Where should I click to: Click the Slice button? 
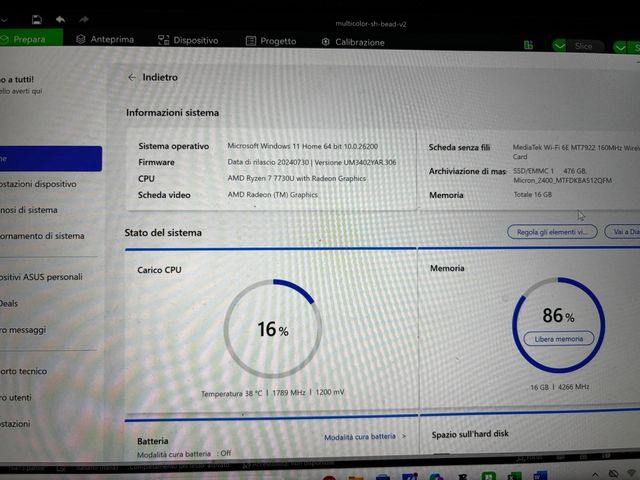coord(584,46)
